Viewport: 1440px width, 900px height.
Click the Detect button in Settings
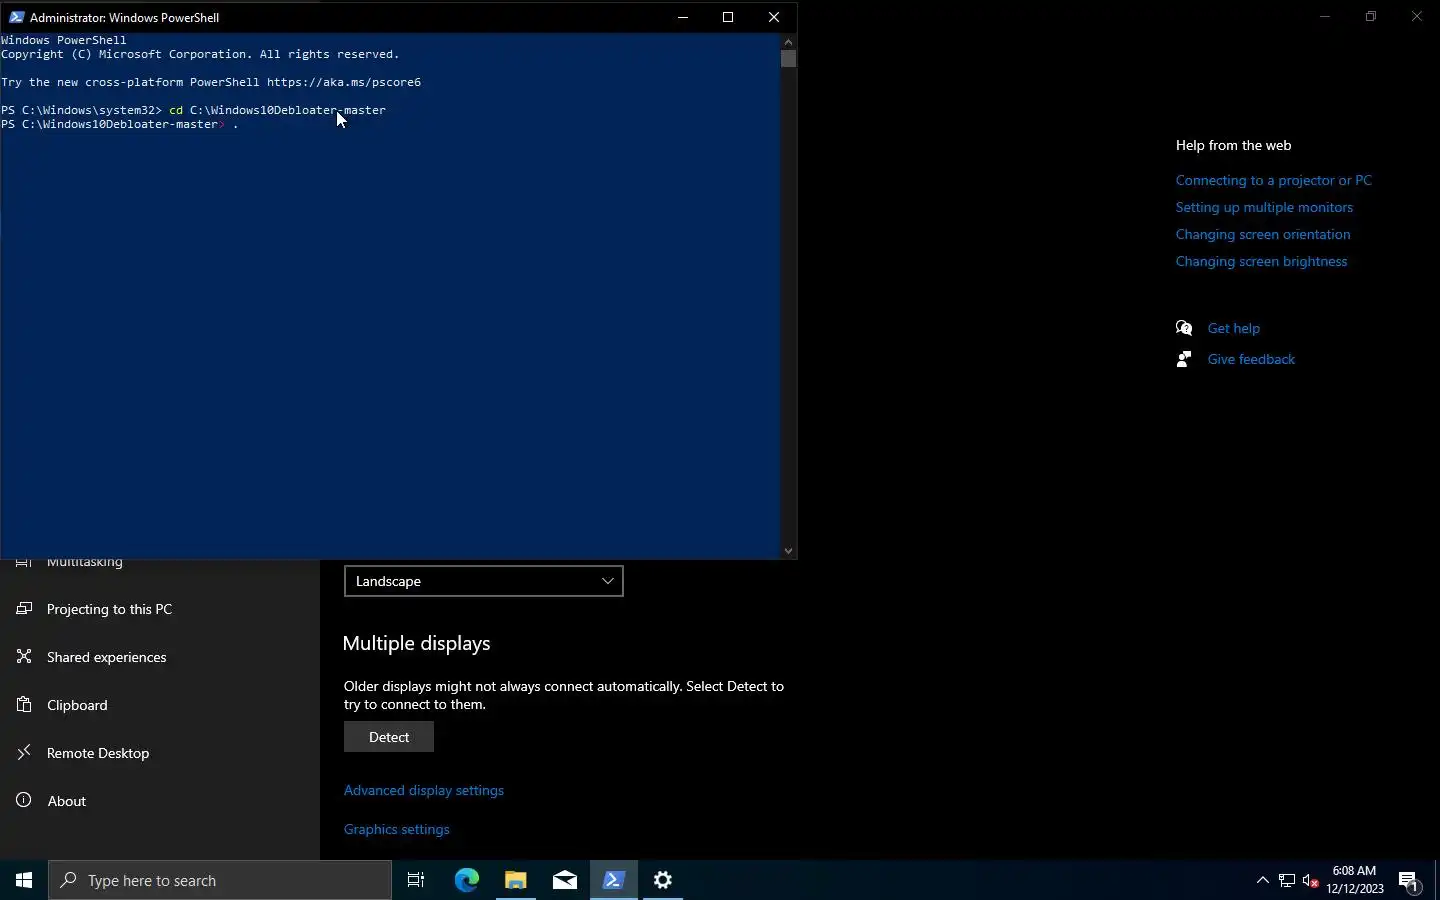[389, 737]
